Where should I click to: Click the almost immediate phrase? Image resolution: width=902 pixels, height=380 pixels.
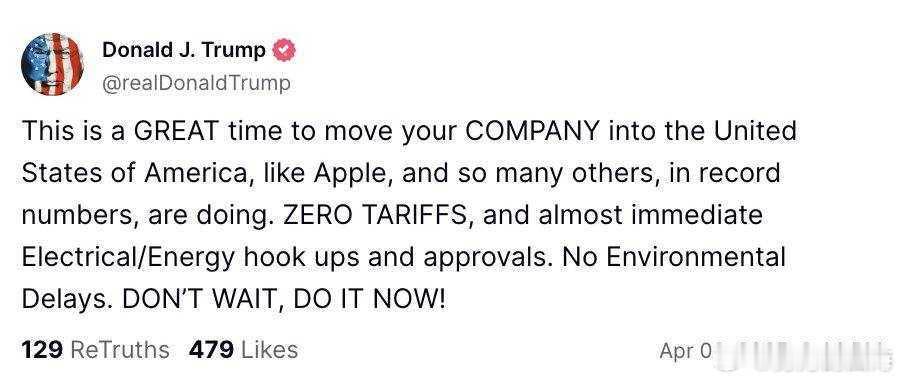[652, 215]
